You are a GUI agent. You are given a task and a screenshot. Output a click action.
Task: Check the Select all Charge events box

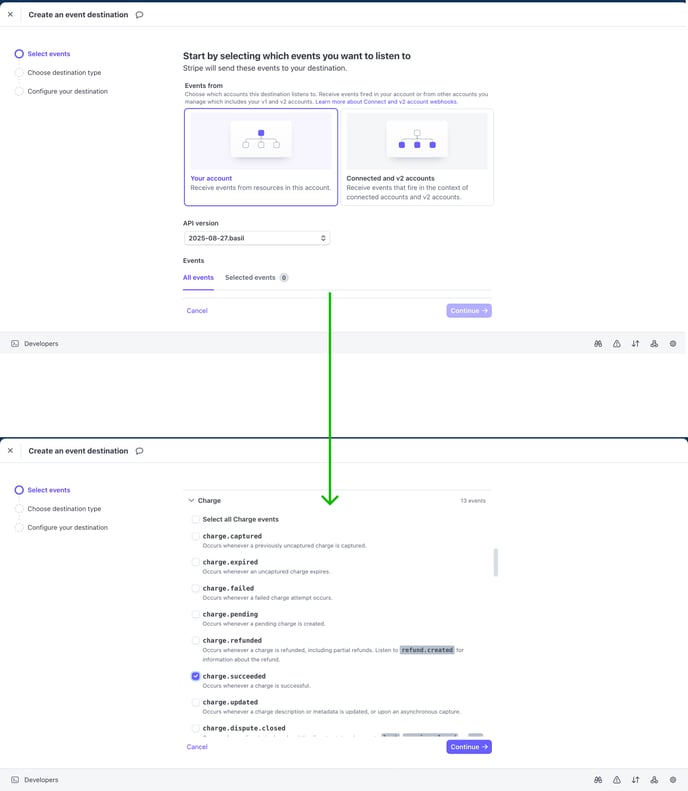tap(196, 520)
